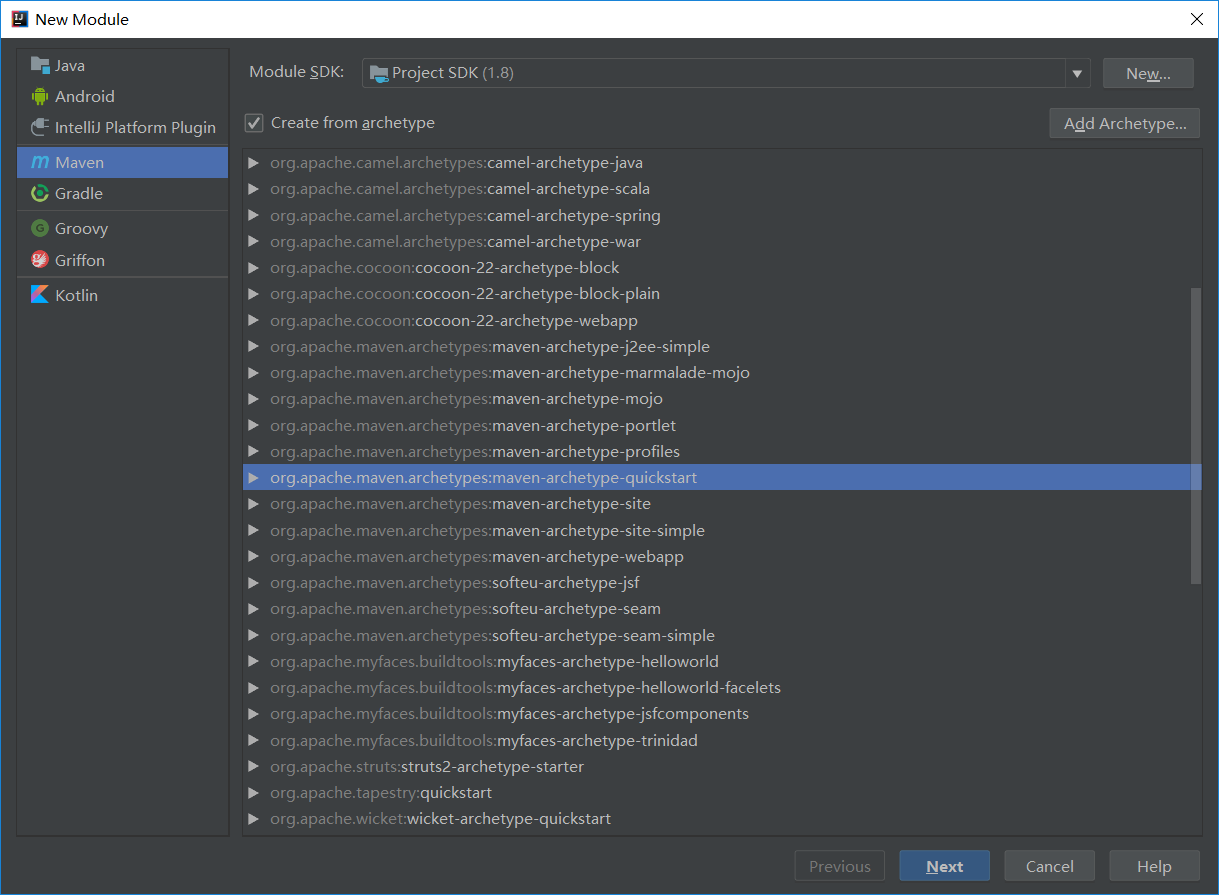The height and width of the screenshot is (895, 1219).
Task: Click the IntelliJ logo in title bar
Action: [19, 19]
